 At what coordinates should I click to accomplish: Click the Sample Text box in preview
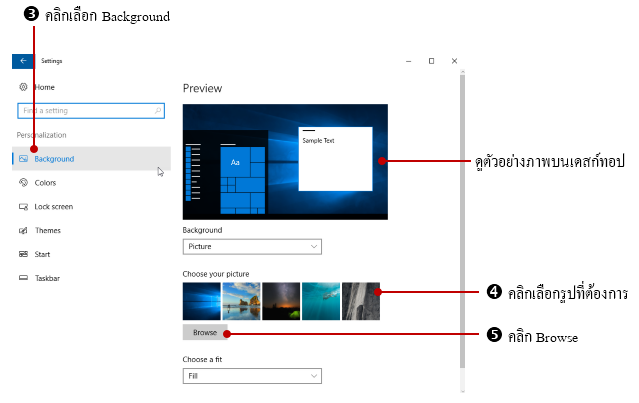tap(335, 159)
